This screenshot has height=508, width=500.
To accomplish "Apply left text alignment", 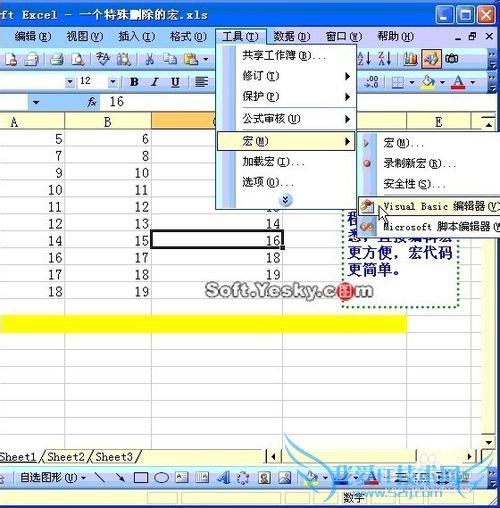I will pos(202,82).
